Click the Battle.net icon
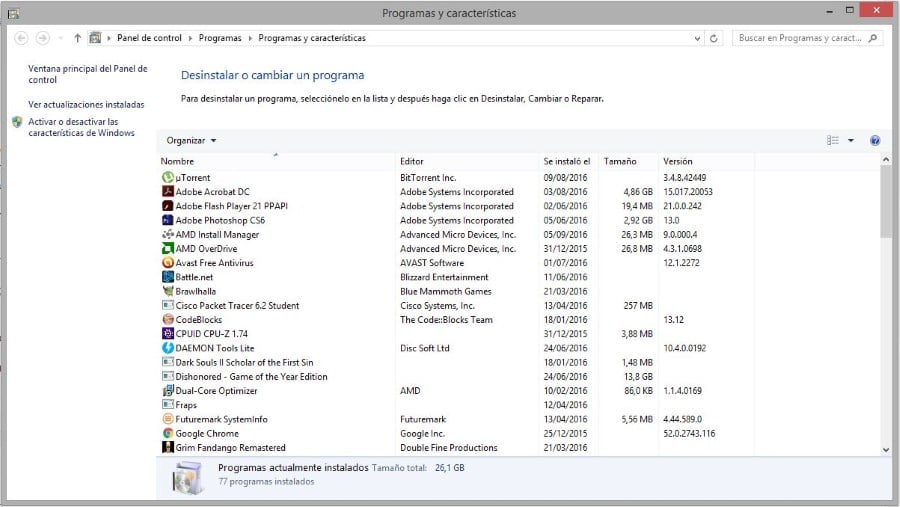Image resolution: width=900 pixels, height=507 pixels. 168,277
